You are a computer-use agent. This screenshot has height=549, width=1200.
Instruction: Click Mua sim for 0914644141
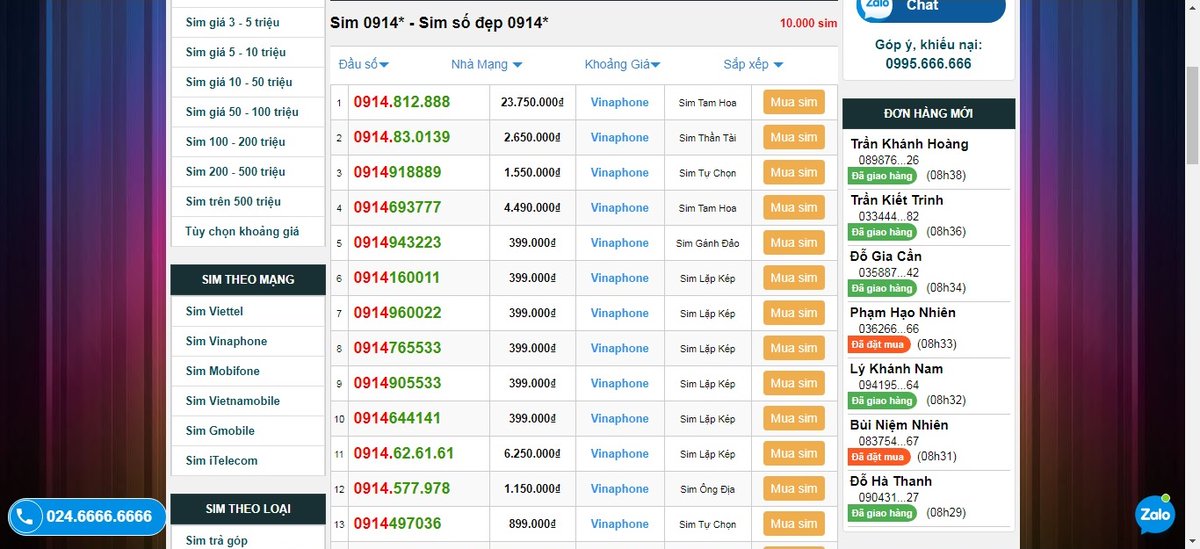click(794, 418)
